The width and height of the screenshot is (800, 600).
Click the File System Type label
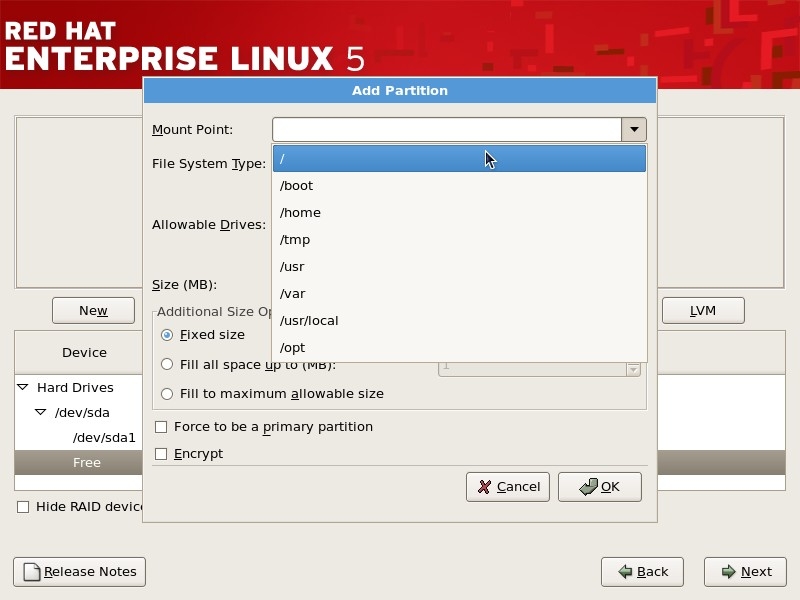click(209, 164)
